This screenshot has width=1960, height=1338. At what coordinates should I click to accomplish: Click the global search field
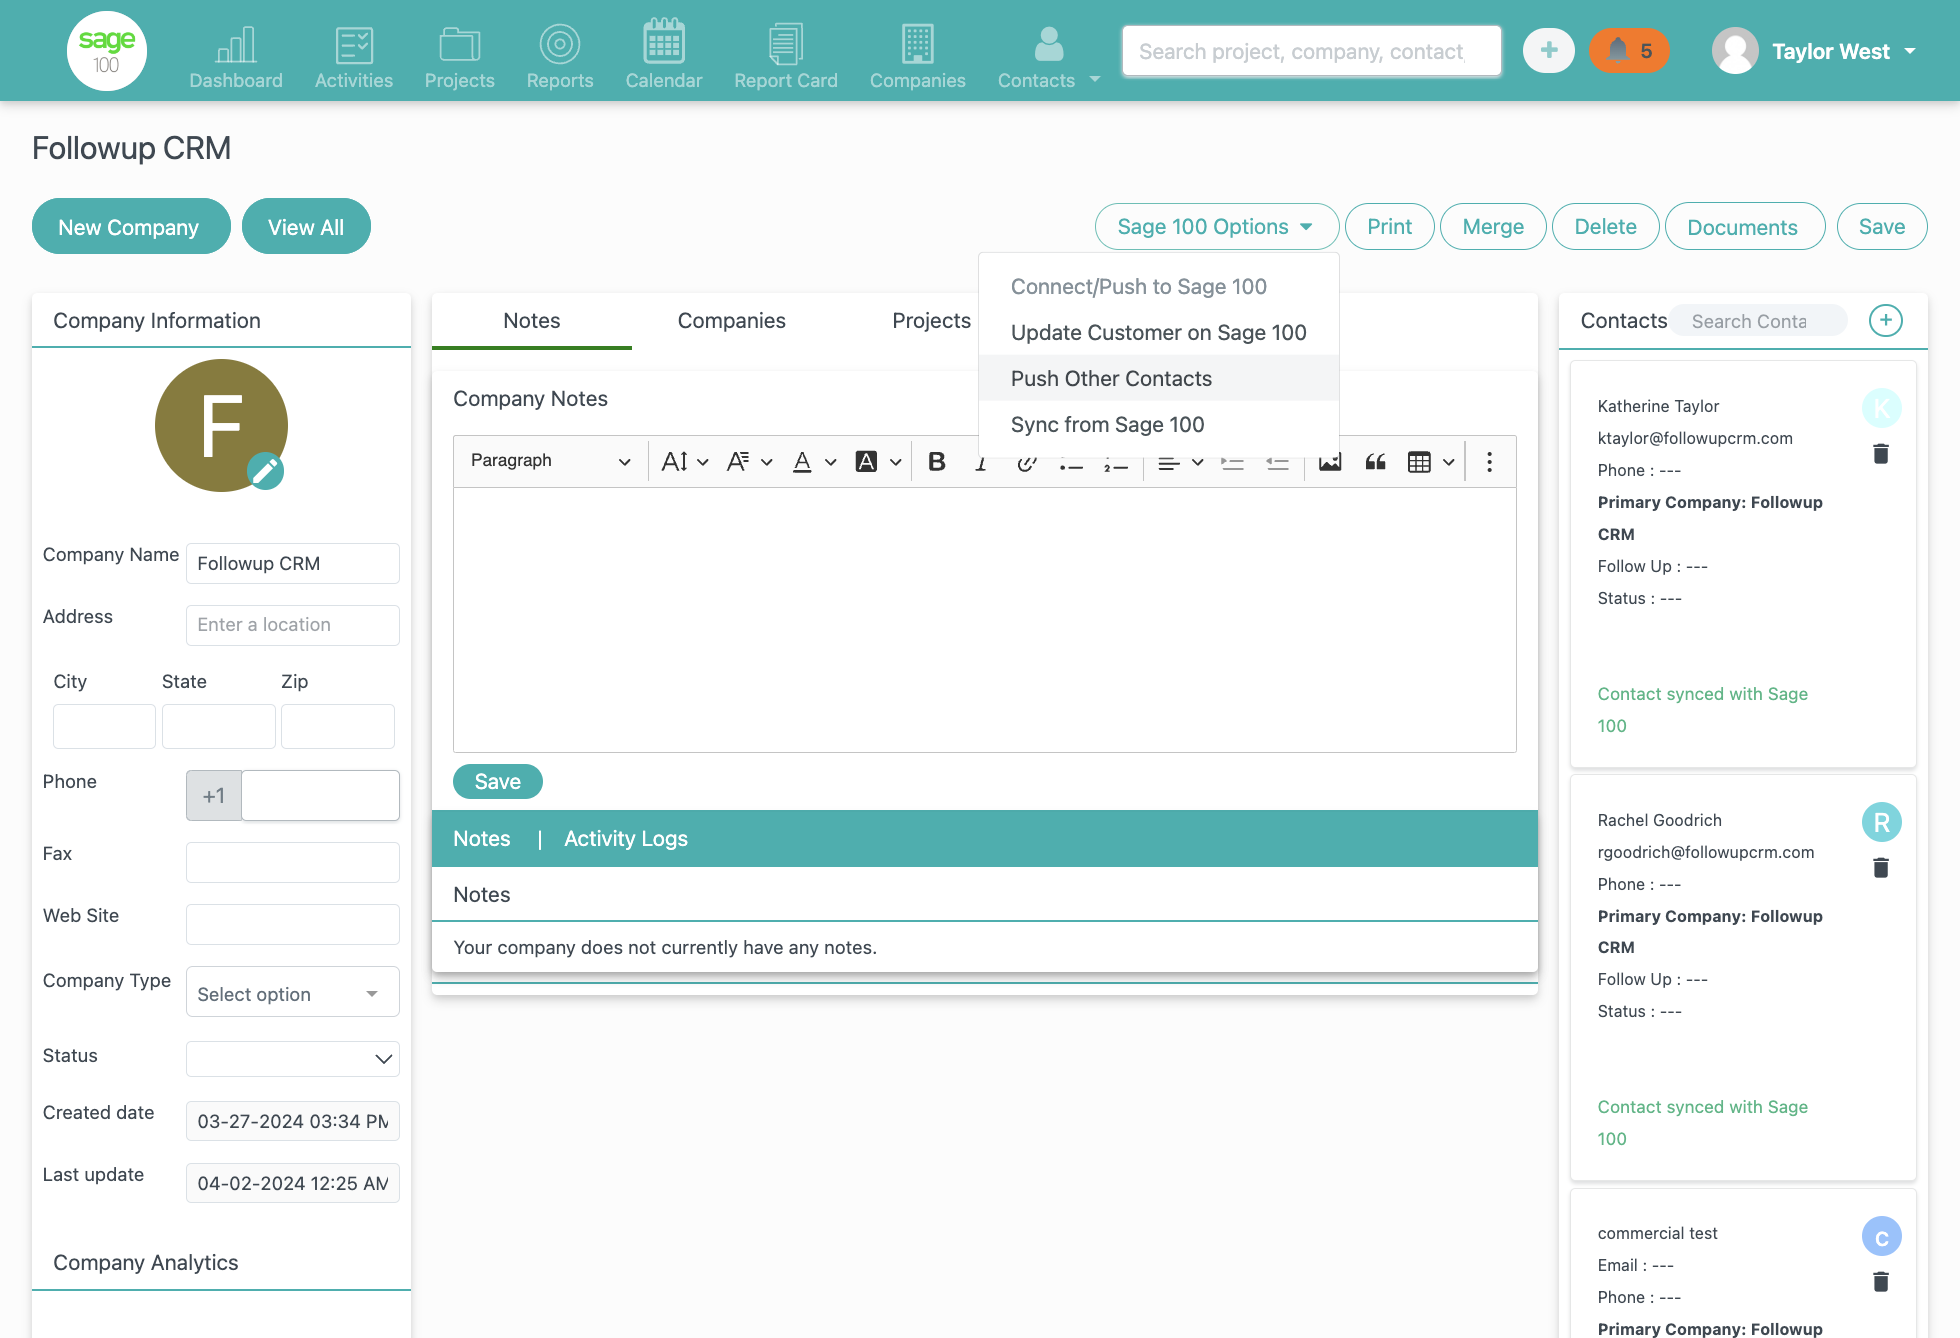pos(1312,51)
